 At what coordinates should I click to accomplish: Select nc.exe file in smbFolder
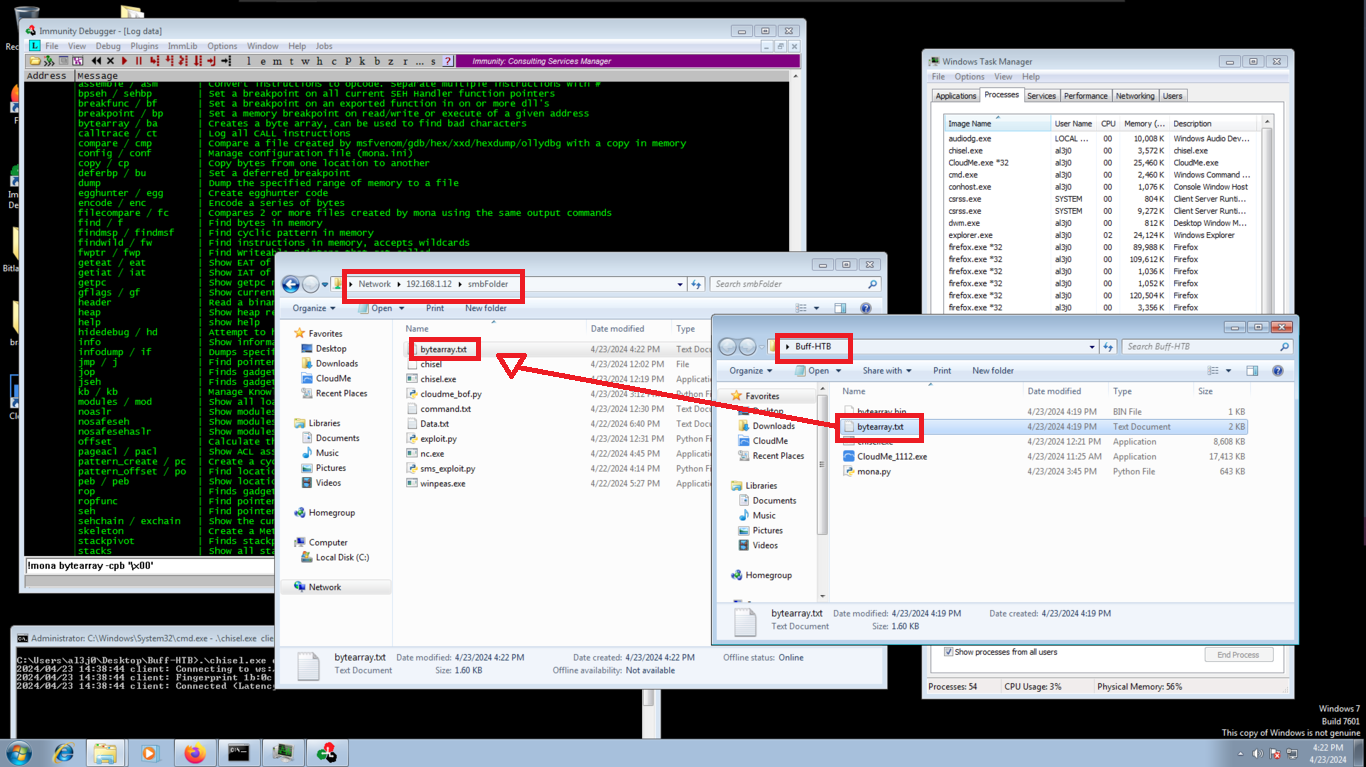pyautogui.click(x=432, y=453)
